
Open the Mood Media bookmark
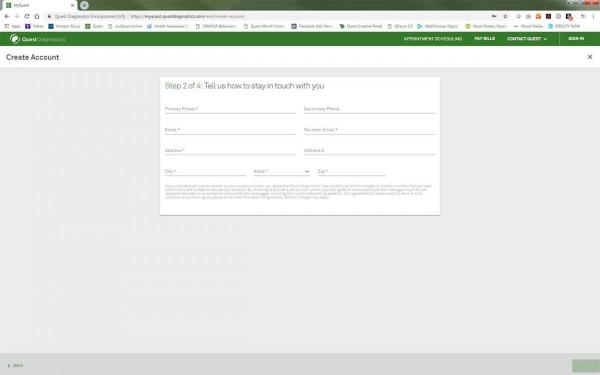click(528, 26)
